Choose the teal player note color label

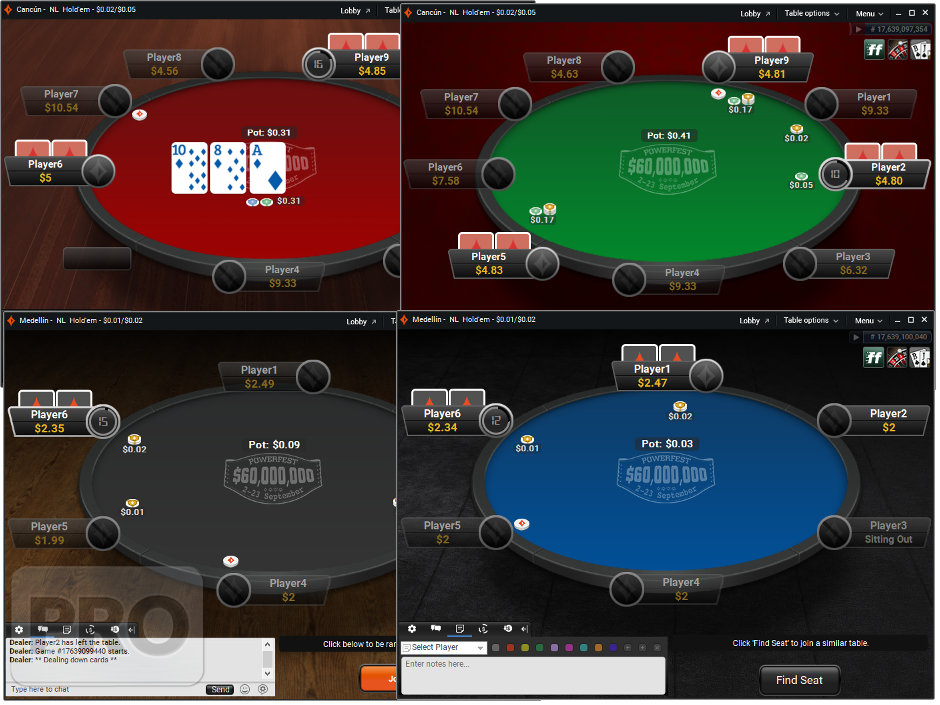(x=583, y=647)
